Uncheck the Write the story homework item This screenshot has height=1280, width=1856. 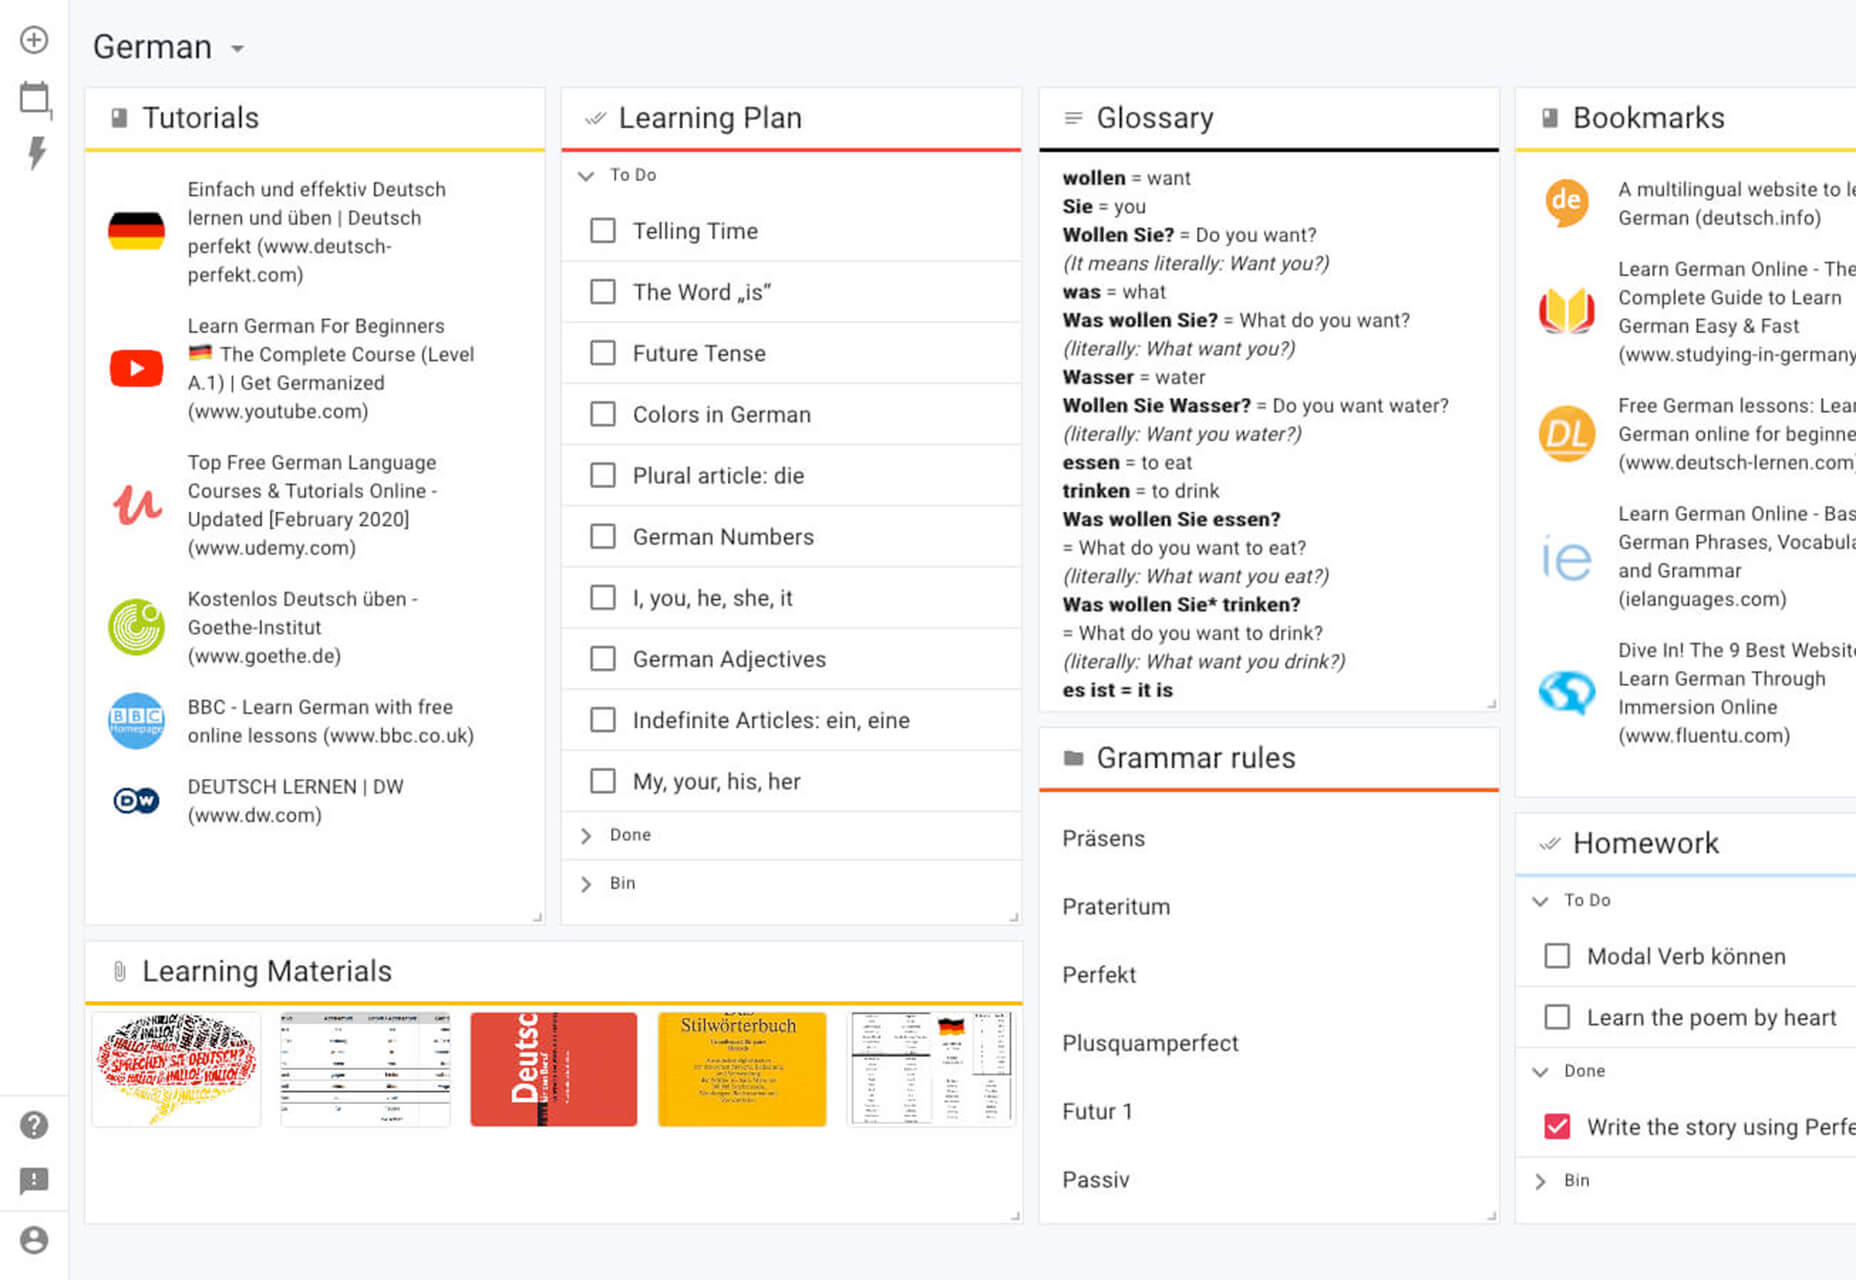click(x=1557, y=1127)
